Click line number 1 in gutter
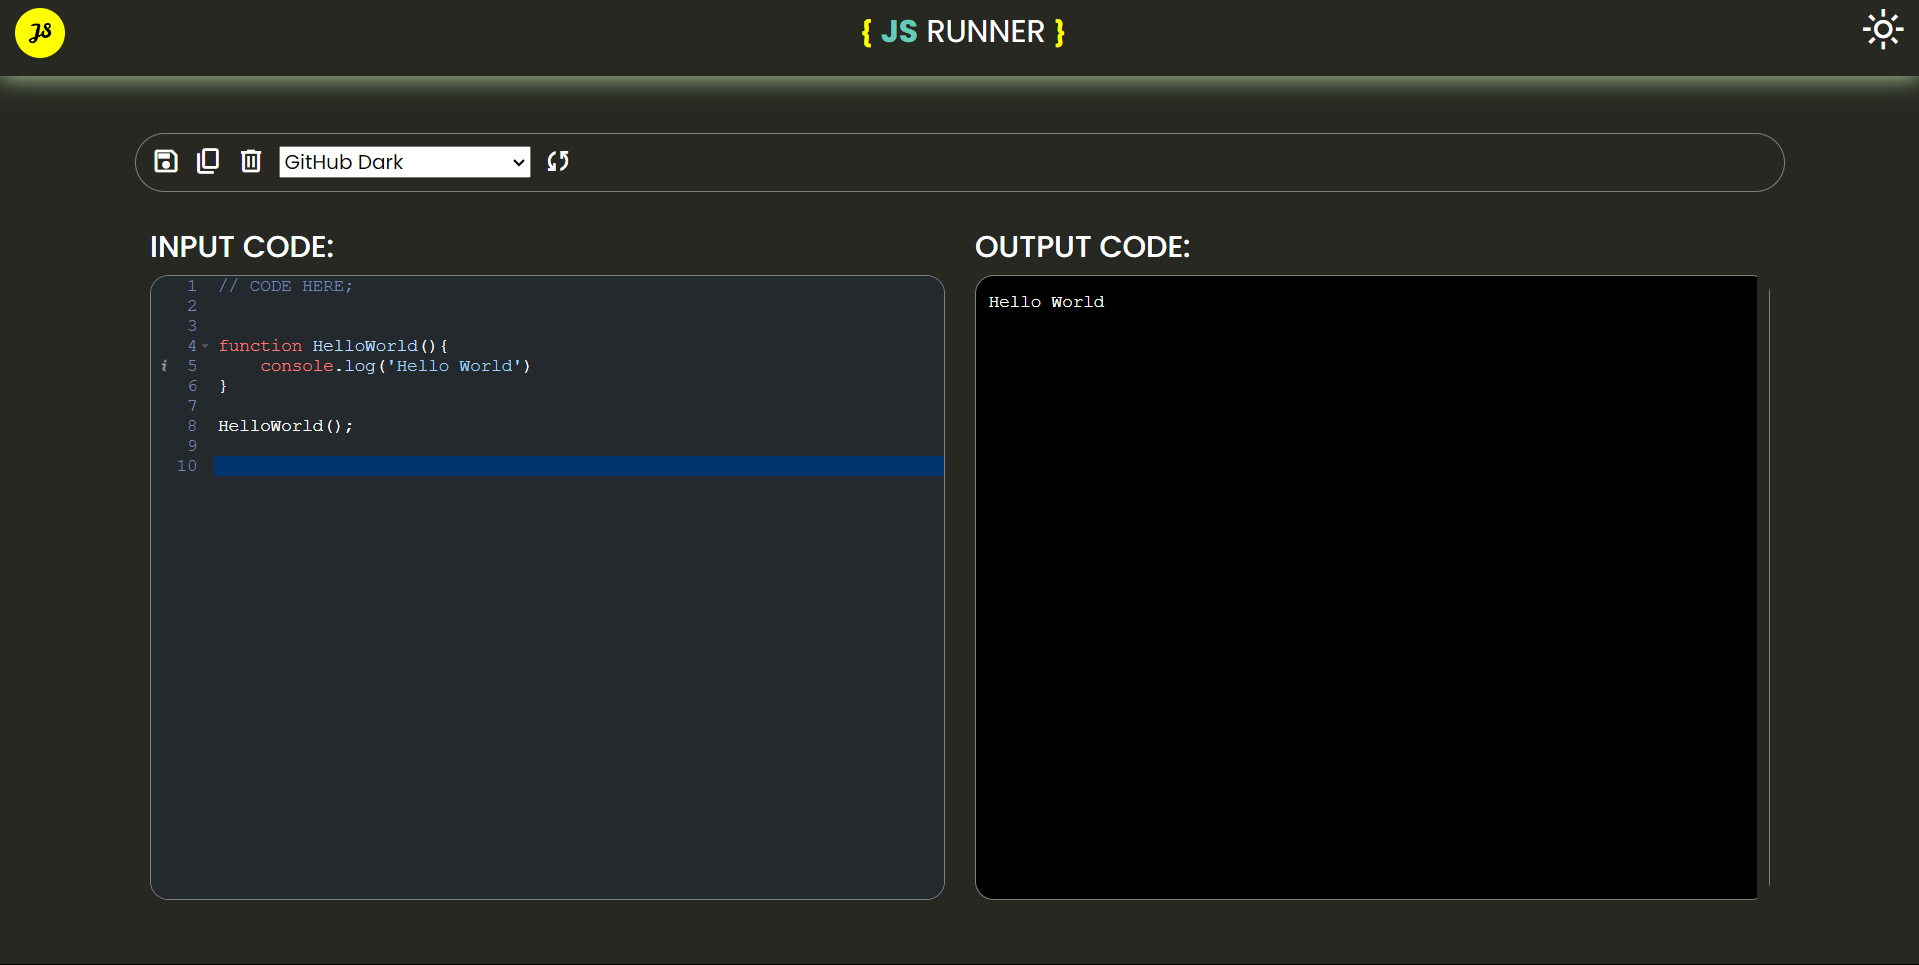 (x=192, y=286)
